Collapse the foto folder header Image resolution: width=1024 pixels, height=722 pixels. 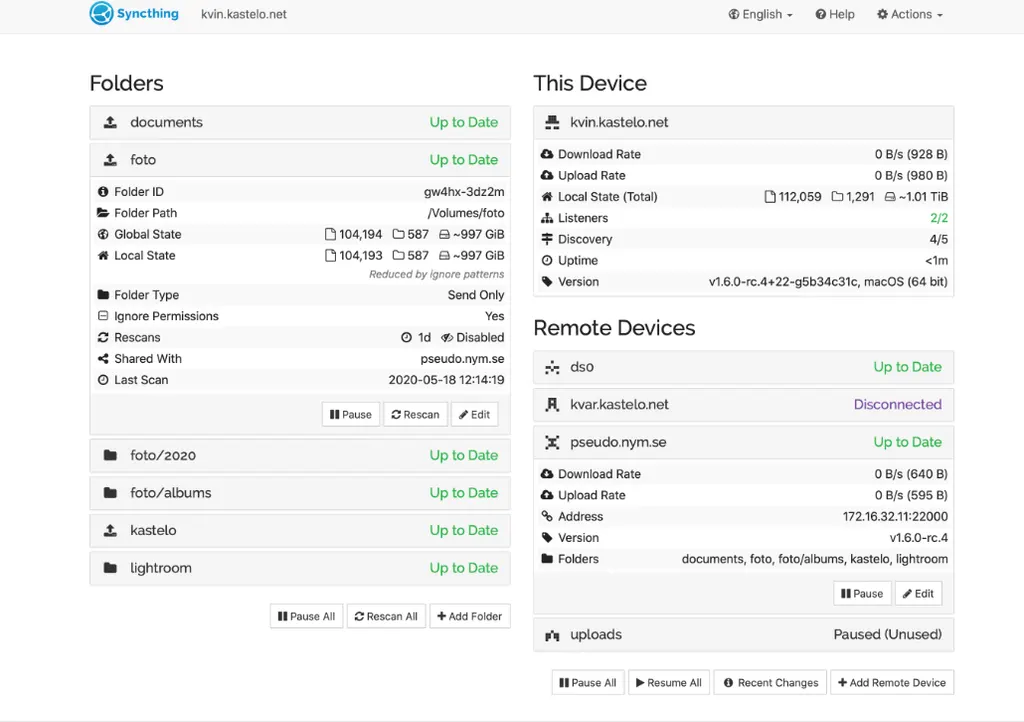pos(300,160)
